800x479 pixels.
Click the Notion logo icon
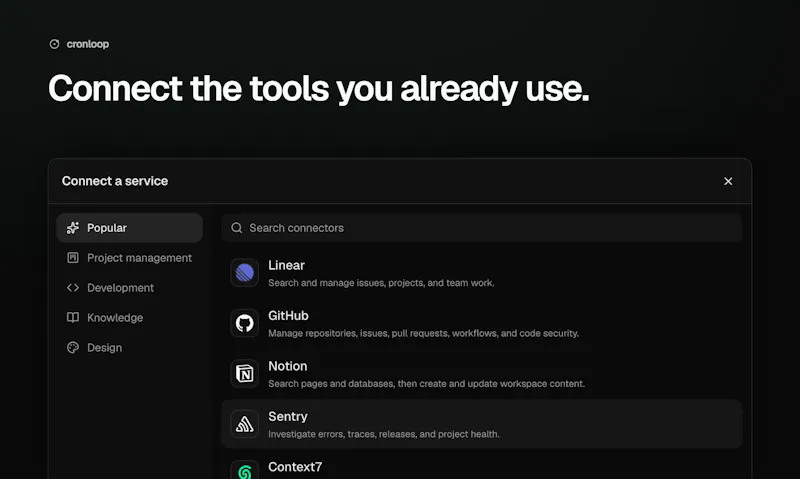point(244,373)
